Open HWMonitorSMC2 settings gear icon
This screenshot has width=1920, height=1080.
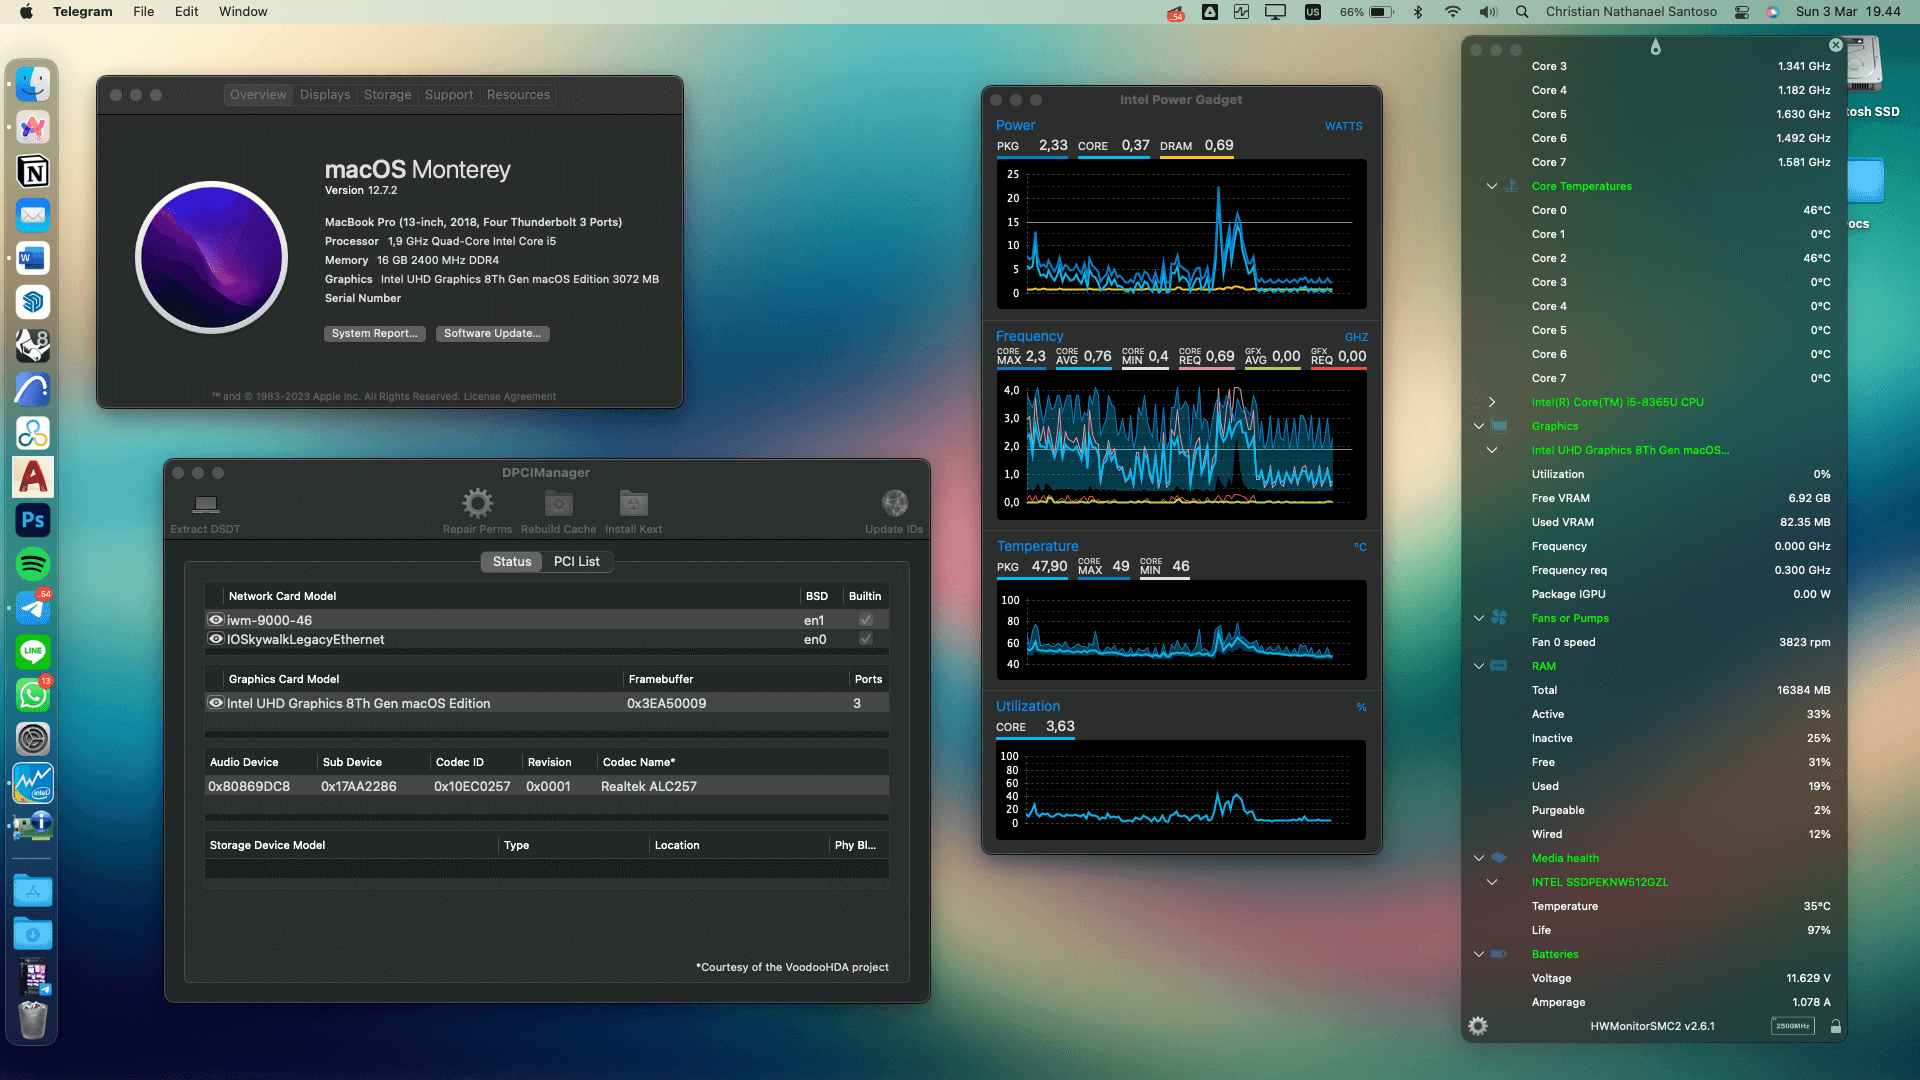point(1478,1026)
